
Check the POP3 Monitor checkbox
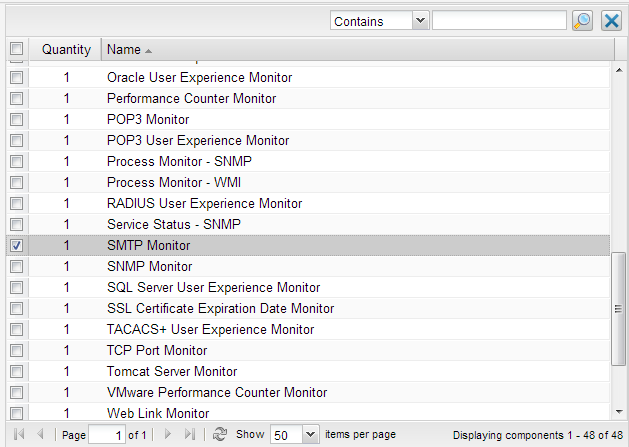[17, 120]
